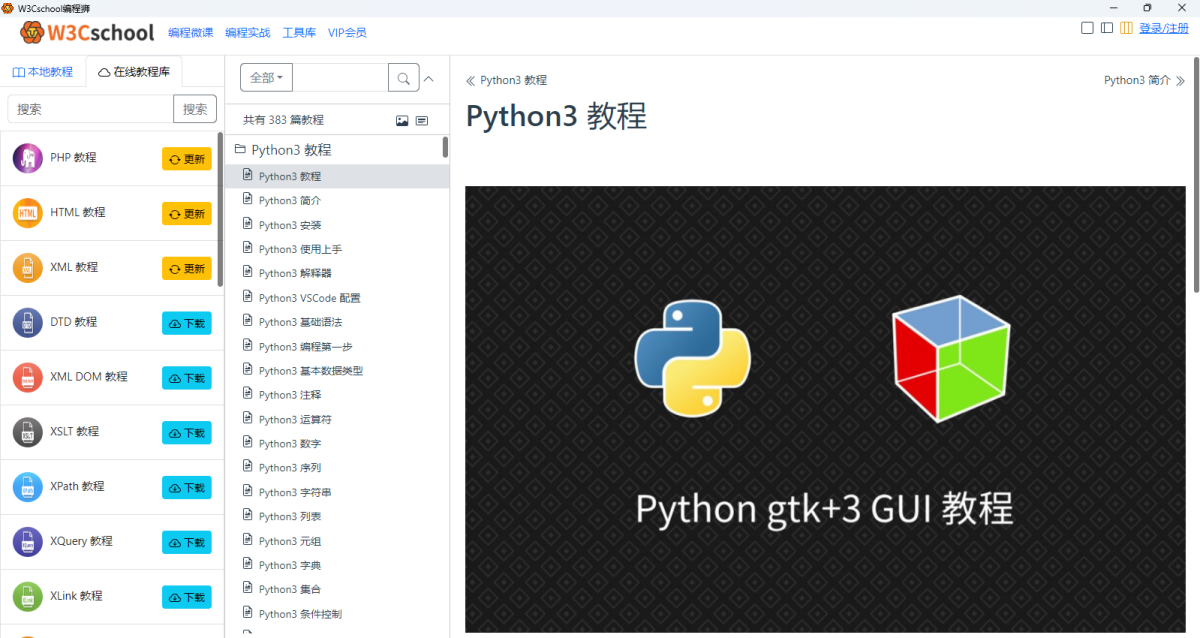Toggle single-pane layout icon

pyautogui.click(x=1087, y=28)
